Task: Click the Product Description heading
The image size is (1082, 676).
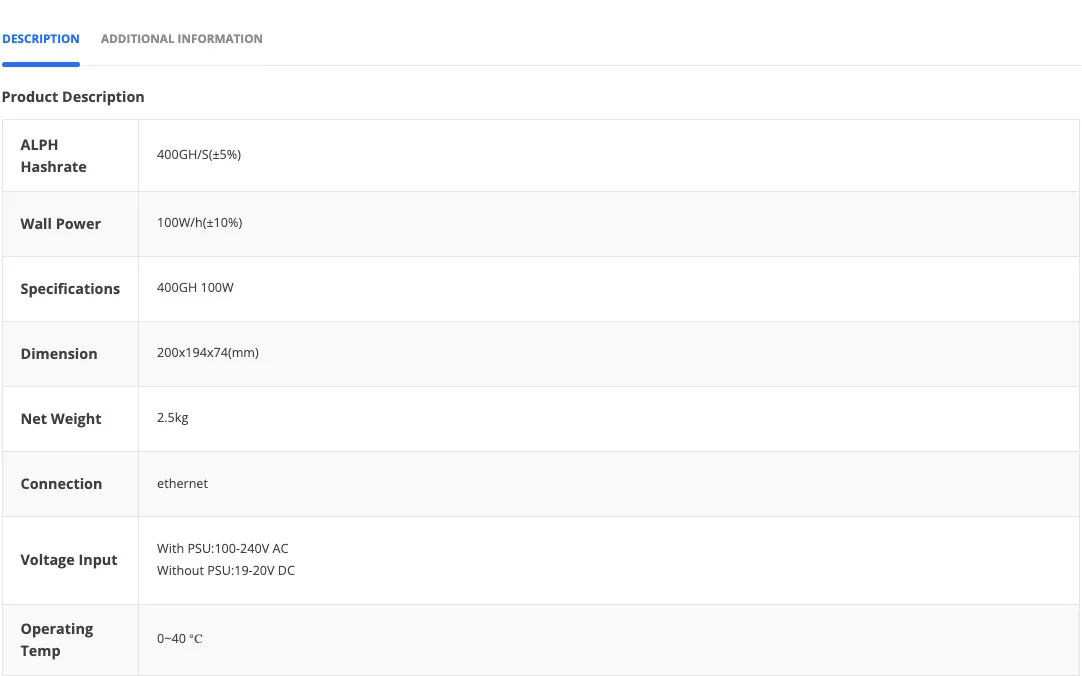Action: point(73,97)
